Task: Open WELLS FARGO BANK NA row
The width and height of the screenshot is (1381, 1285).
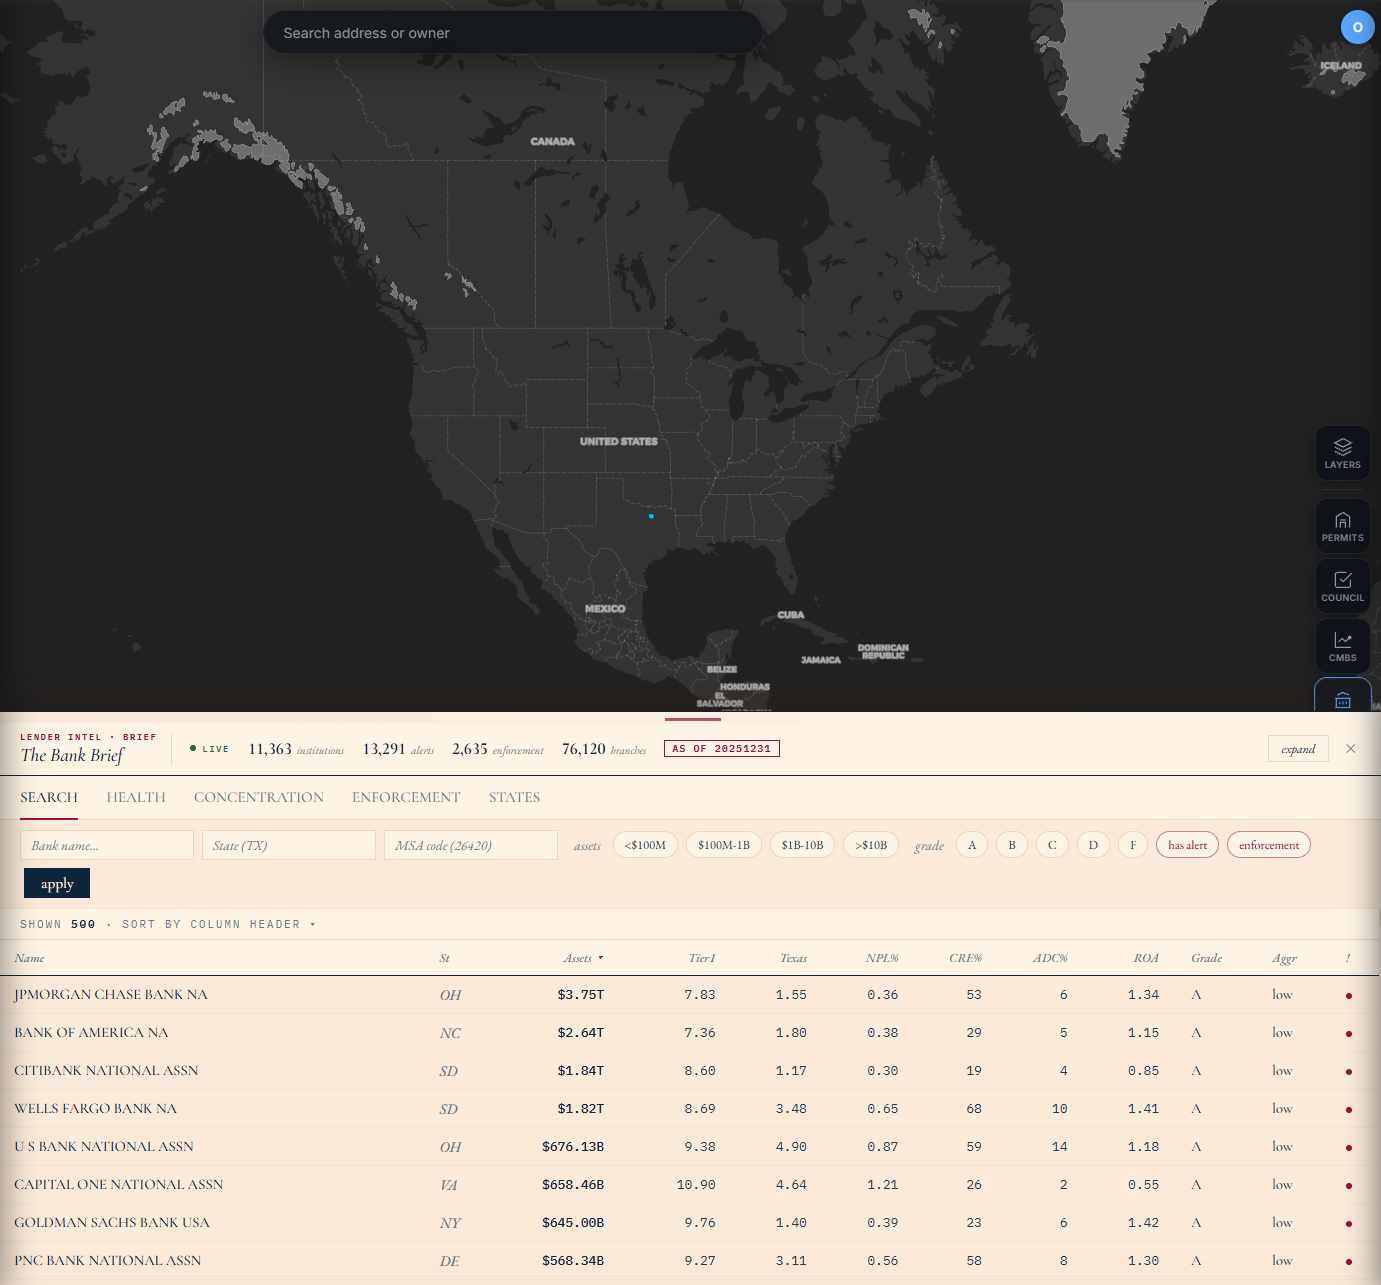Action: (x=690, y=1109)
